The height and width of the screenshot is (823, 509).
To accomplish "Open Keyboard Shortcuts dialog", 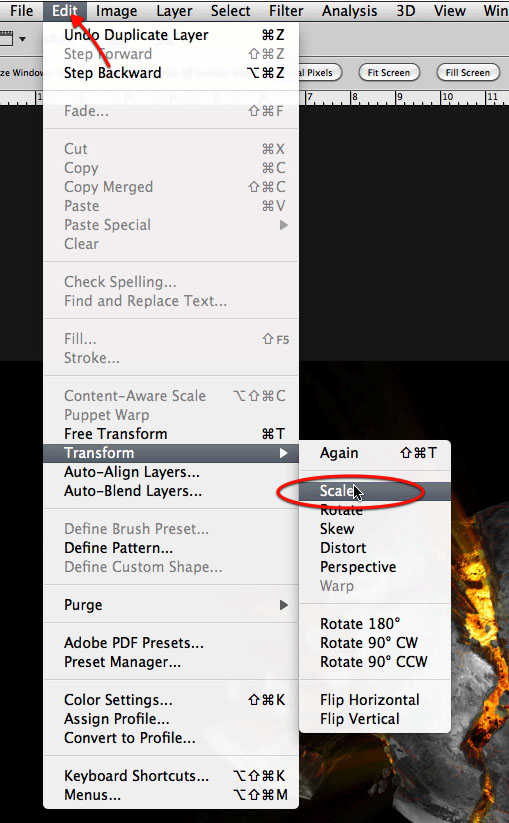I will point(171,775).
